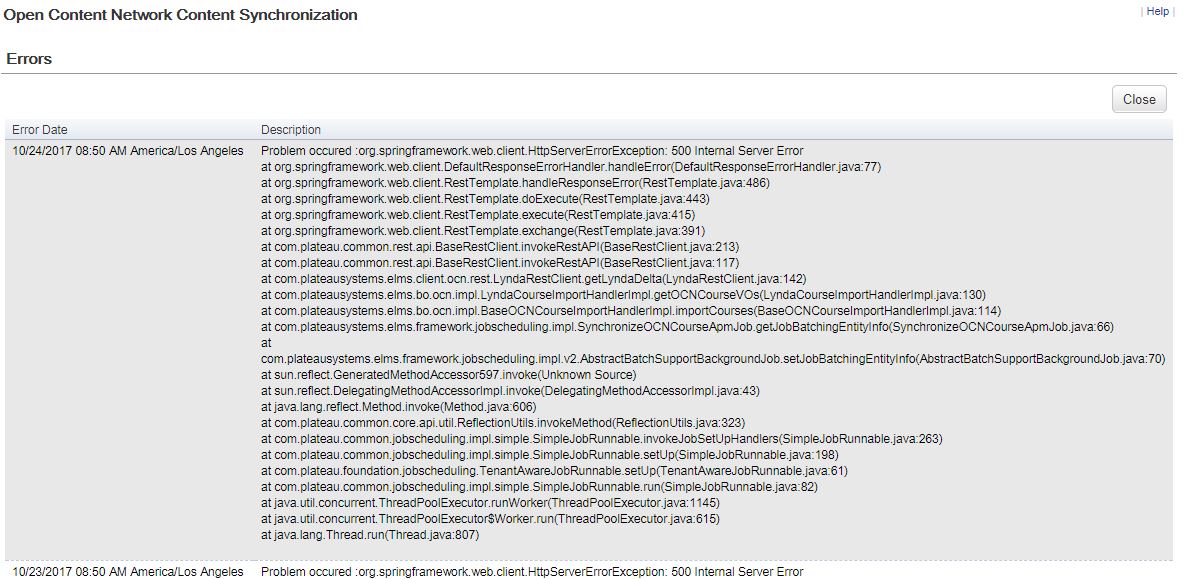Click the BaseRestClient.java:117 stack line
This screenshot has width=1189, height=579.
click(500, 263)
